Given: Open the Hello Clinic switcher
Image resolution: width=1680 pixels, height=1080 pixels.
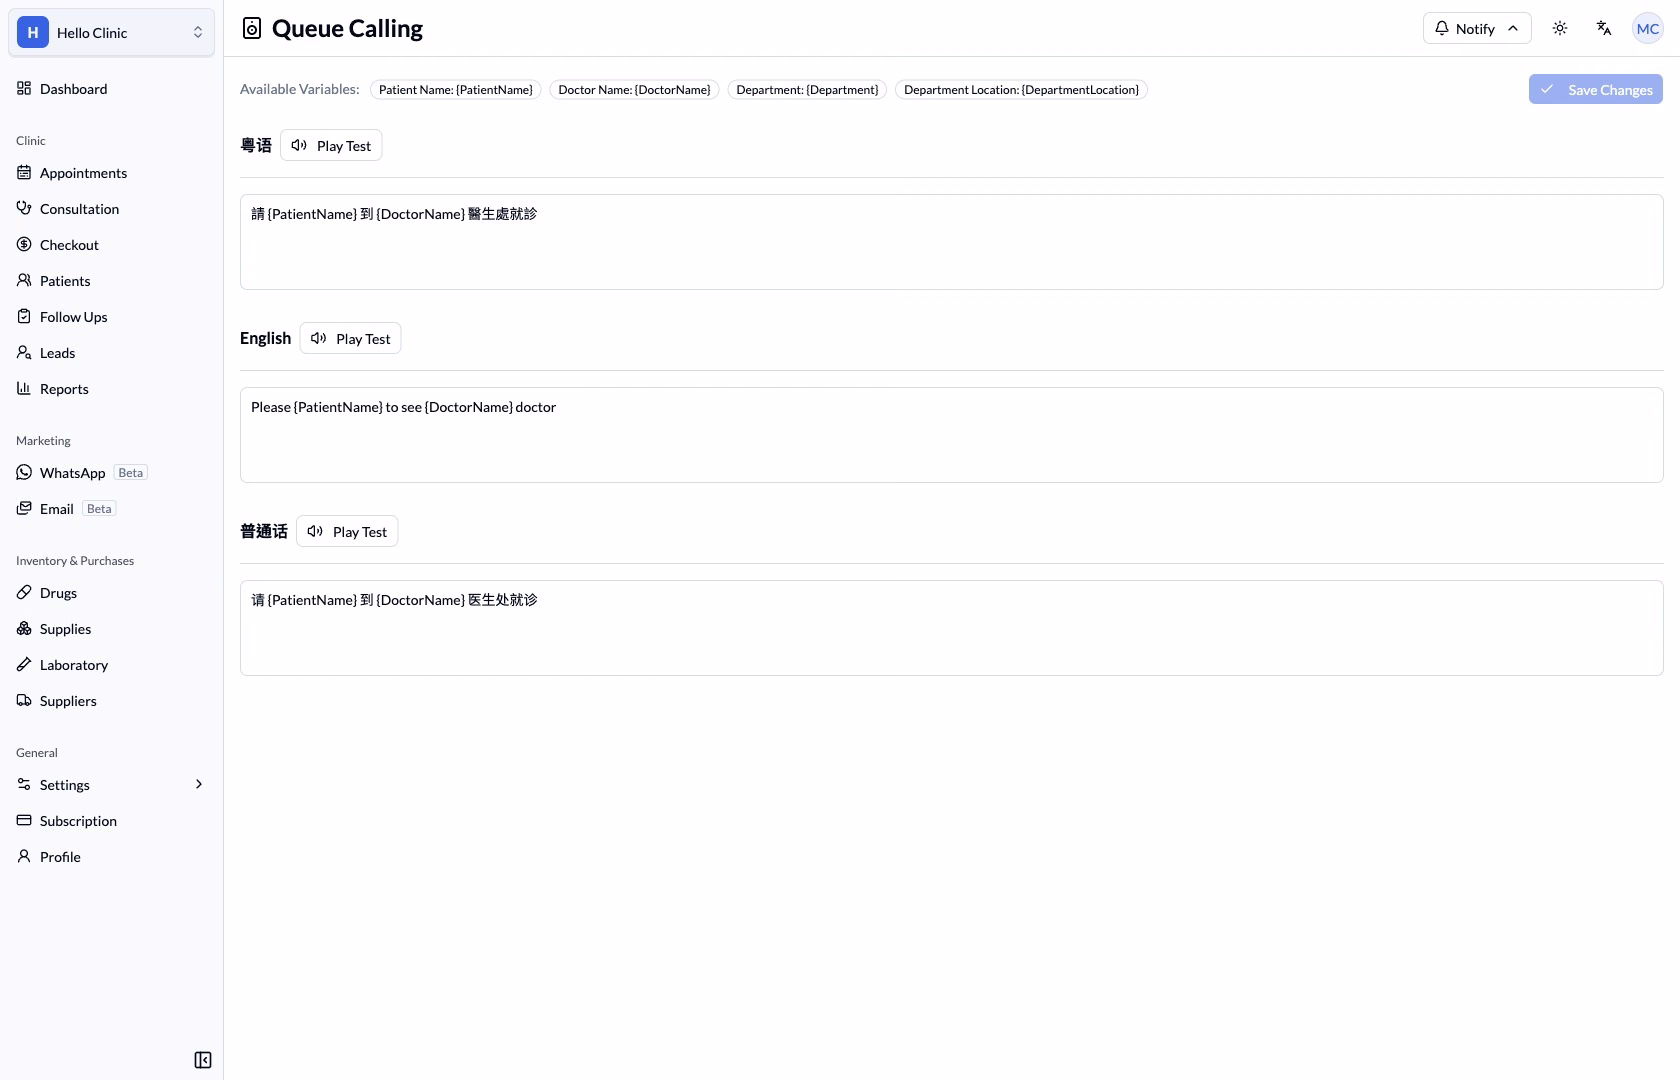Looking at the screenshot, I should [111, 32].
